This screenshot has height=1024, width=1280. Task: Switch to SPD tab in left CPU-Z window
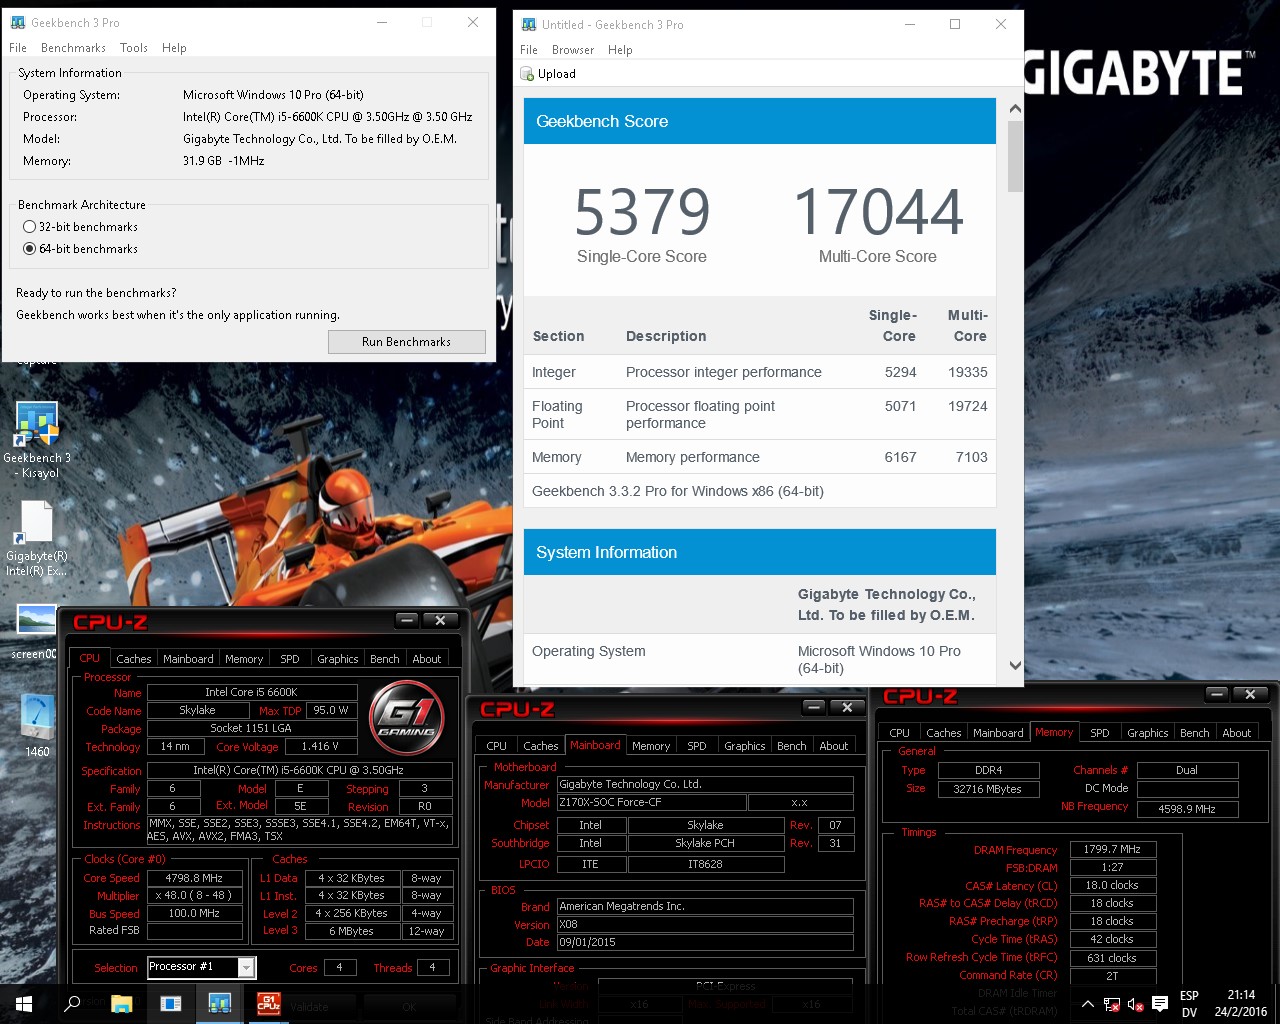coord(290,659)
